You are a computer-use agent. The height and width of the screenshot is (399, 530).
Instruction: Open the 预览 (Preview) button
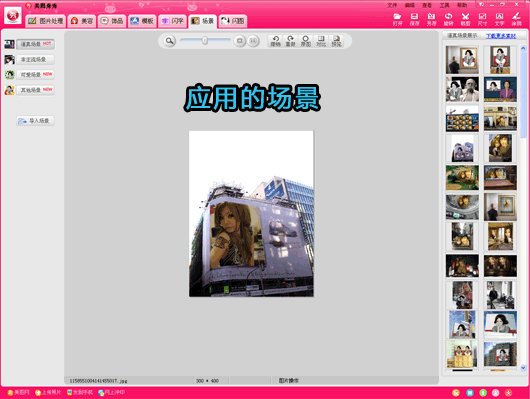click(x=336, y=41)
